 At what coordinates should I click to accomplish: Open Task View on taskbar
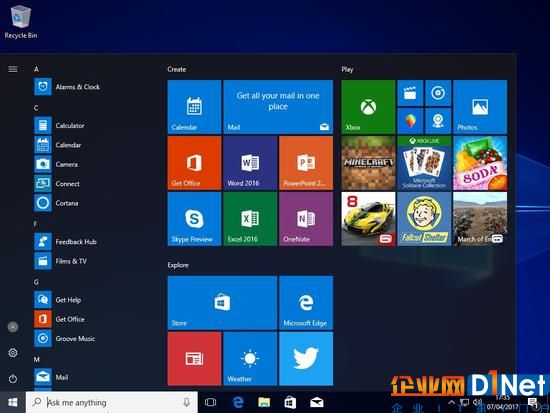(x=210, y=402)
